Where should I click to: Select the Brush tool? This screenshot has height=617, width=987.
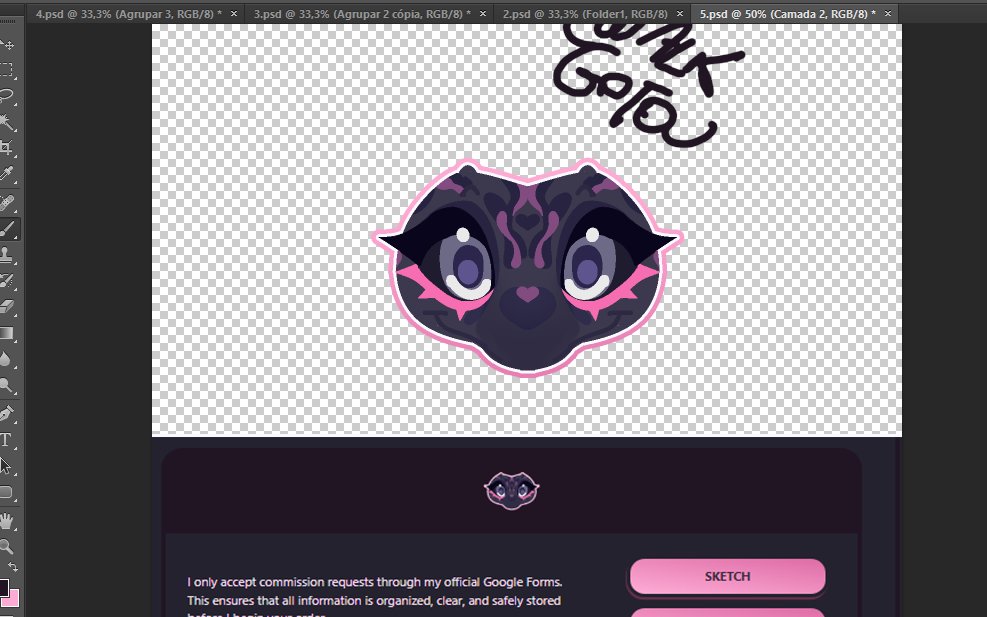click(7, 229)
